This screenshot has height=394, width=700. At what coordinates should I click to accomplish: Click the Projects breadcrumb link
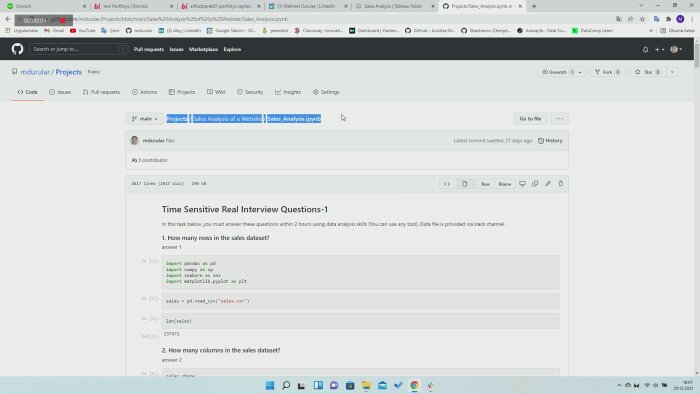coord(177,119)
